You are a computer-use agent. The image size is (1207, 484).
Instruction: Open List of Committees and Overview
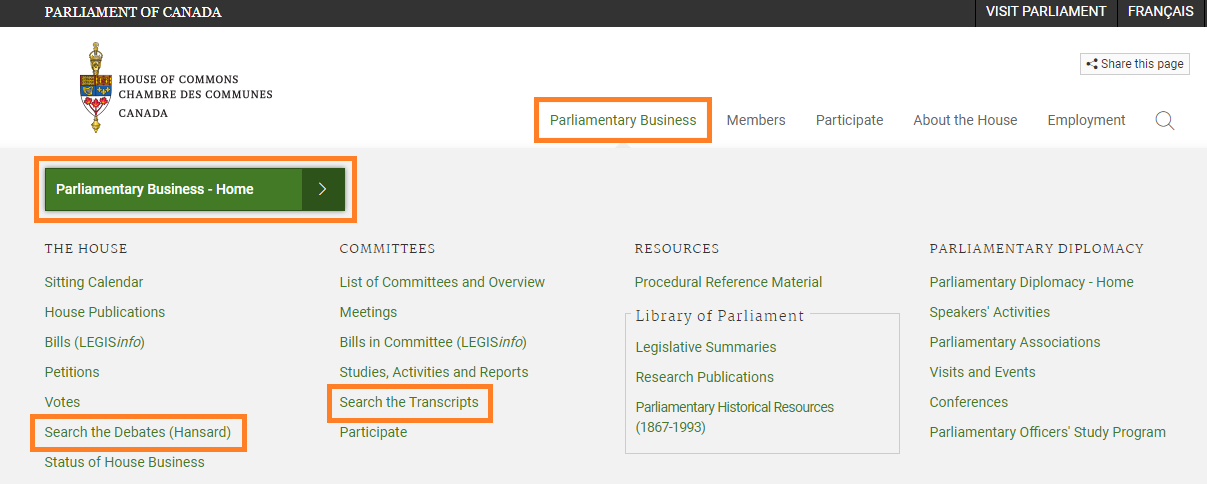442,282
